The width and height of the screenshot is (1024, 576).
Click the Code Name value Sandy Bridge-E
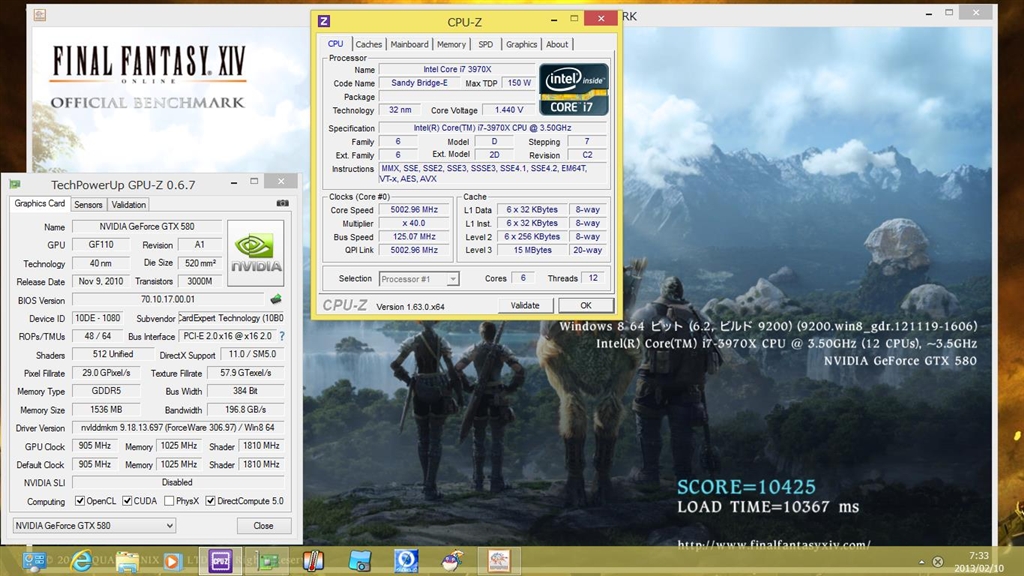[x=419, y=83]
